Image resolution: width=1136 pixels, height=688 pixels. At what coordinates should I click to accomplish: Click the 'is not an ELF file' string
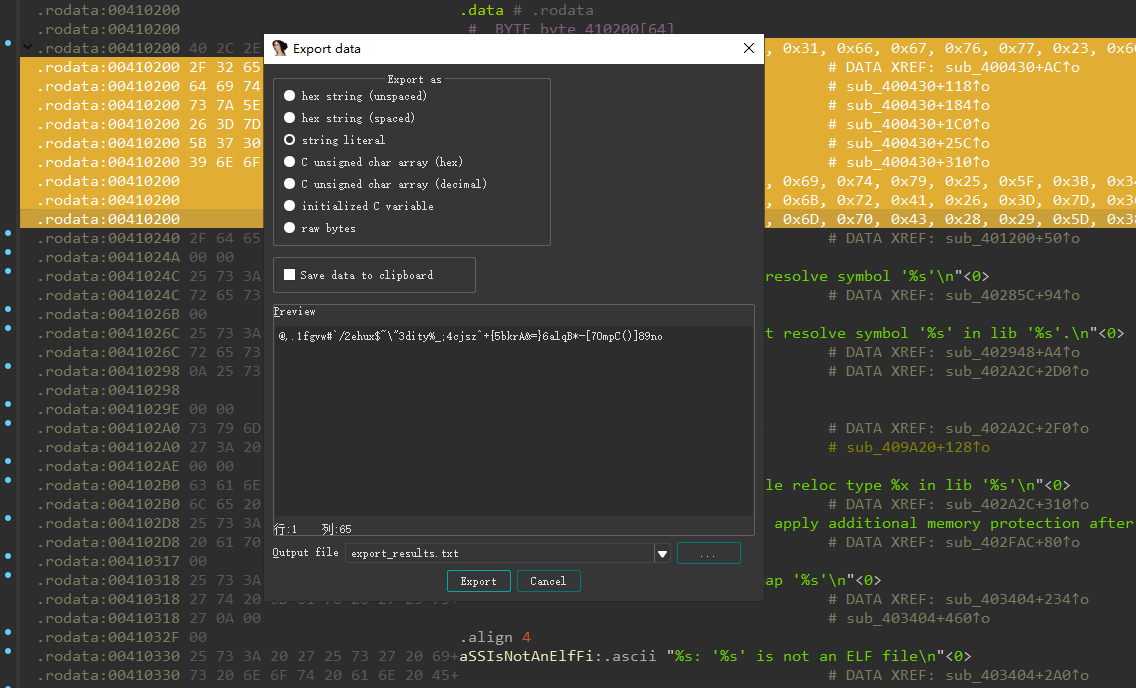[819, 656]
